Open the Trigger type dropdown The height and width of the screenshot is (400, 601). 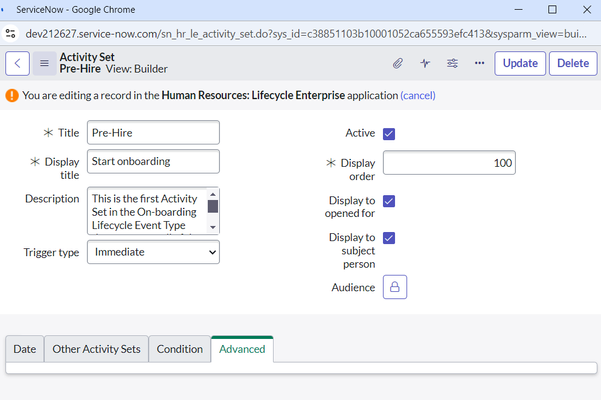[153, 252]
